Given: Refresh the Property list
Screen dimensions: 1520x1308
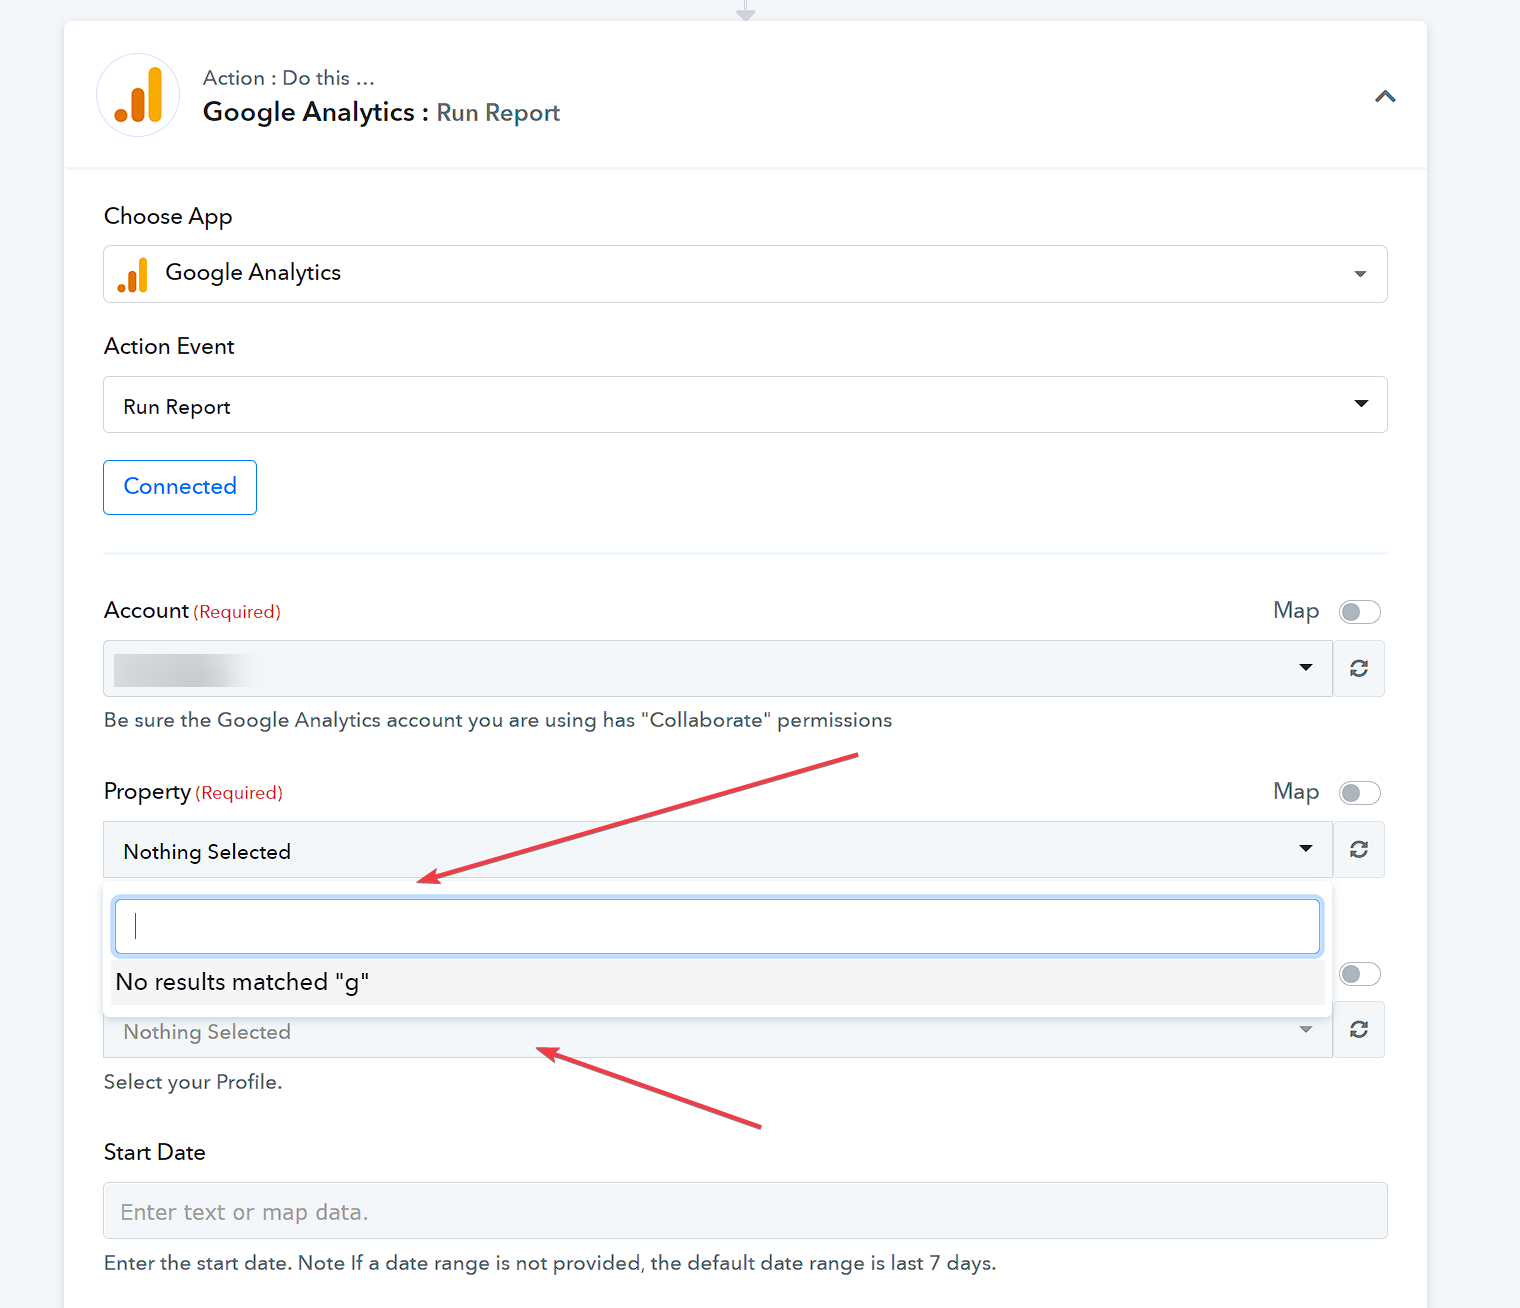Looking at the screenshot, I should [1359, 850].
